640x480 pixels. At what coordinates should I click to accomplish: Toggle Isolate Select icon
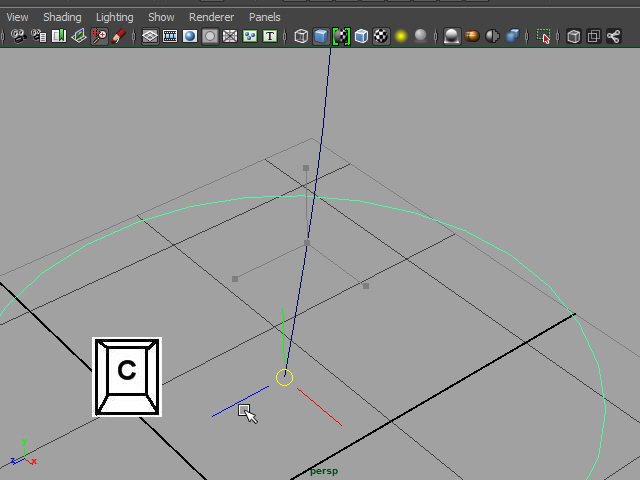click(x=543, y=36)
